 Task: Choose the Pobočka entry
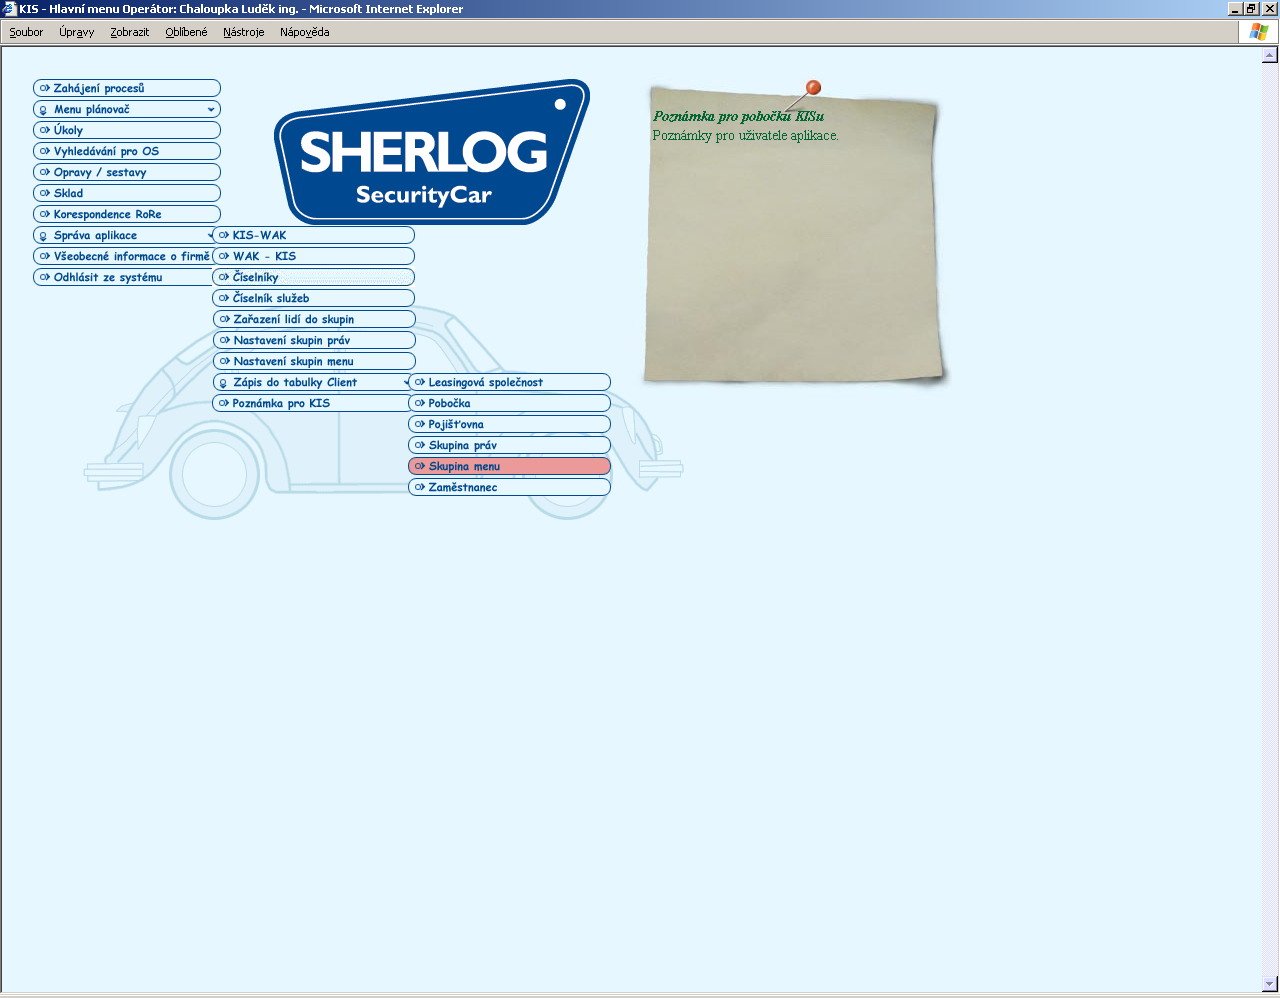click(510, 403)
